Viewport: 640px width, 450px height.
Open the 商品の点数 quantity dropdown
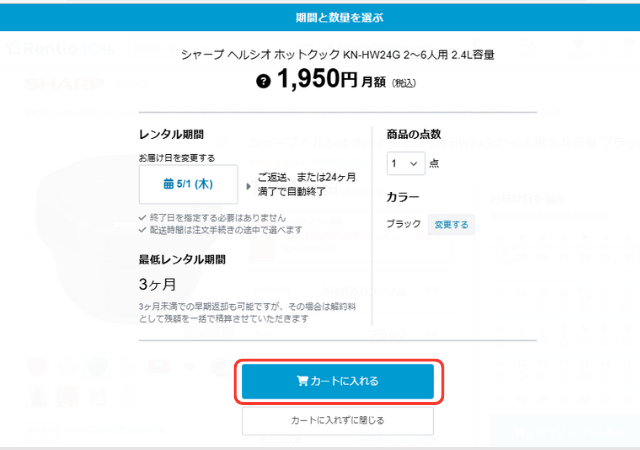(x=406, y=163)
